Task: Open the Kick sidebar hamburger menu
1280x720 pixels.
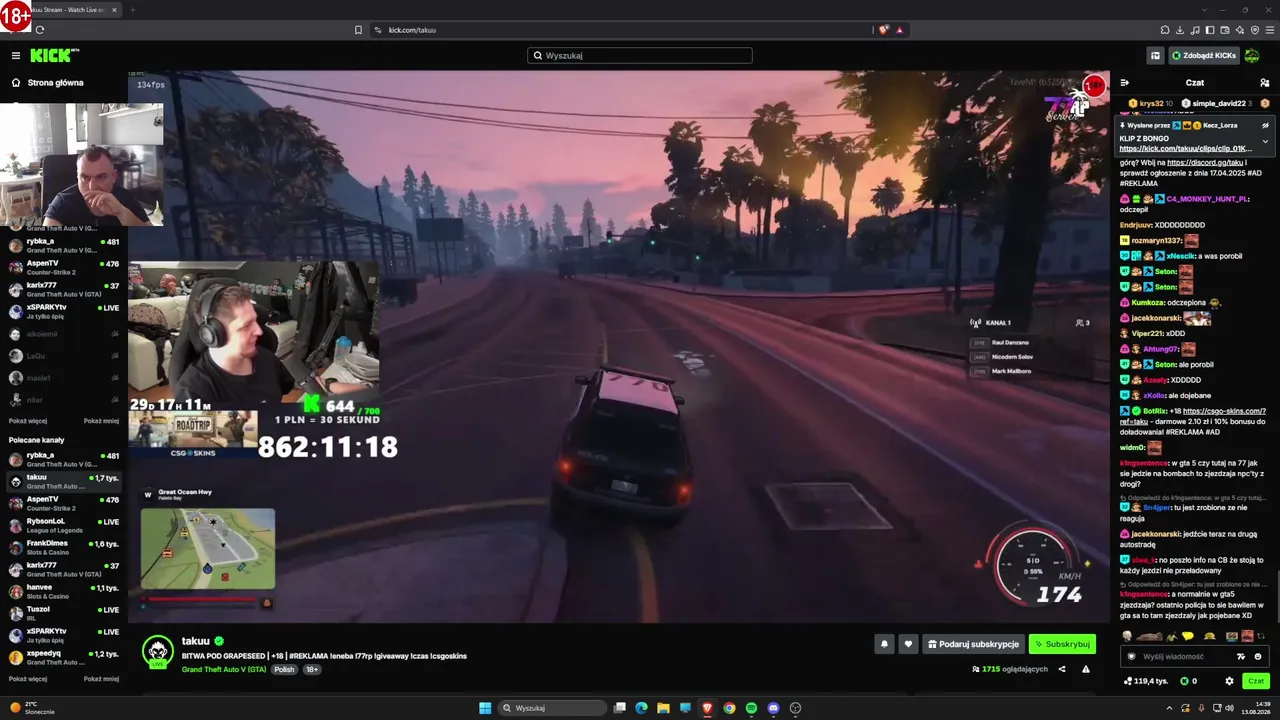Action: (16, 56)
